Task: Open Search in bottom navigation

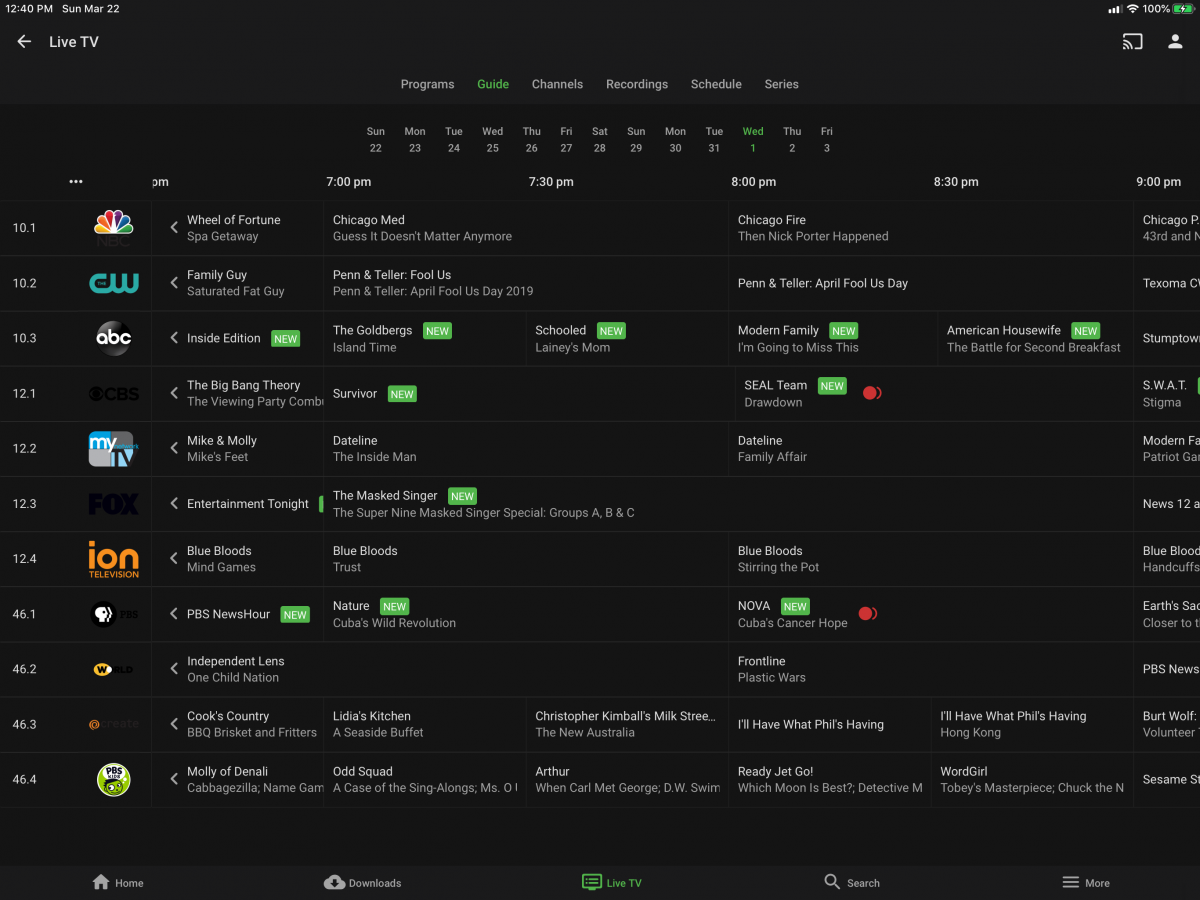Action: (x=852, y=882)
